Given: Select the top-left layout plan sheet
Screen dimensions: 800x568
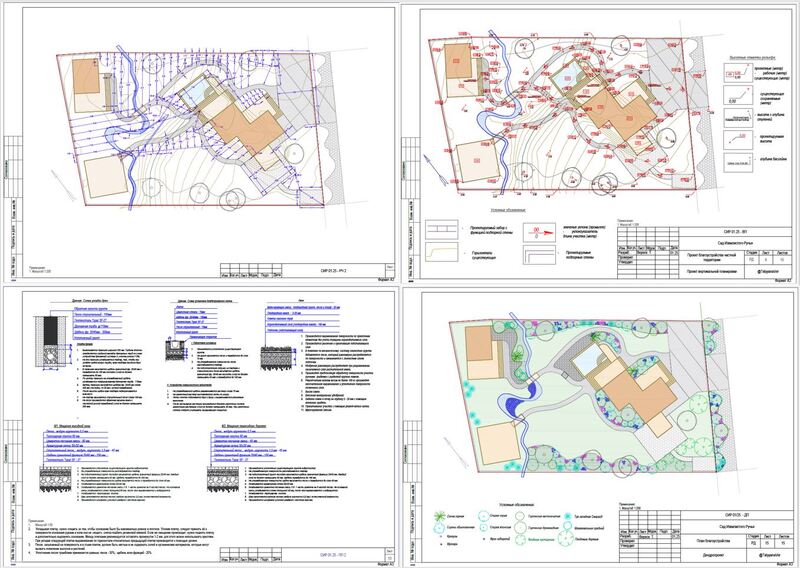Looking at the screenshot, I should (x=200, y=142).
